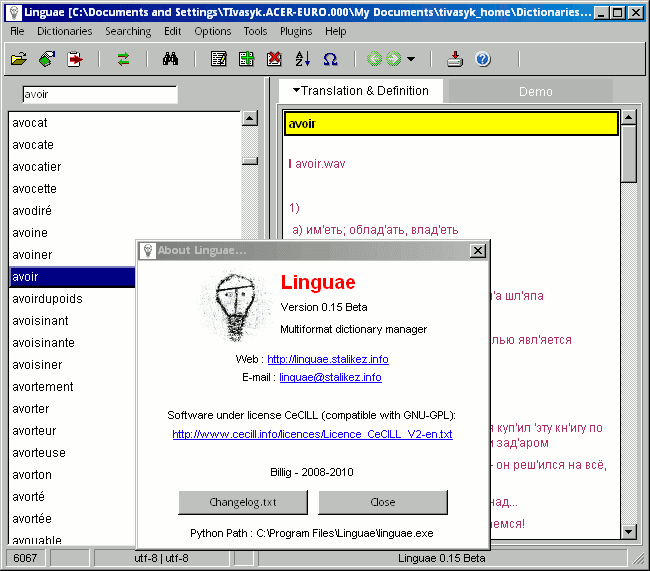Click the definition pane scrollbar thumb

(629, 154)
